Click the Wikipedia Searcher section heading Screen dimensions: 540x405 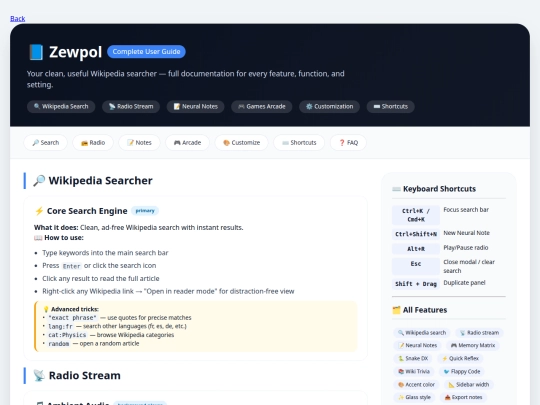[x=100, y=180]
